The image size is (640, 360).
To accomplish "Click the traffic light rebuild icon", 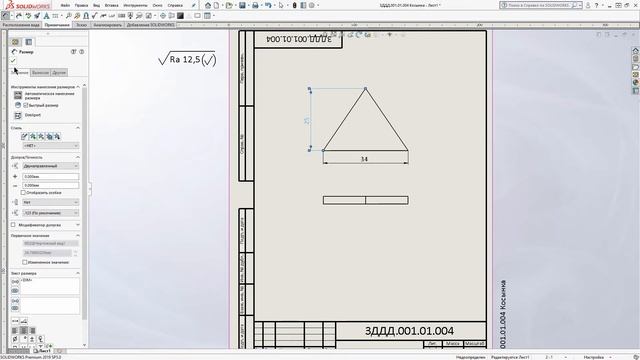I will coord(294,5).
